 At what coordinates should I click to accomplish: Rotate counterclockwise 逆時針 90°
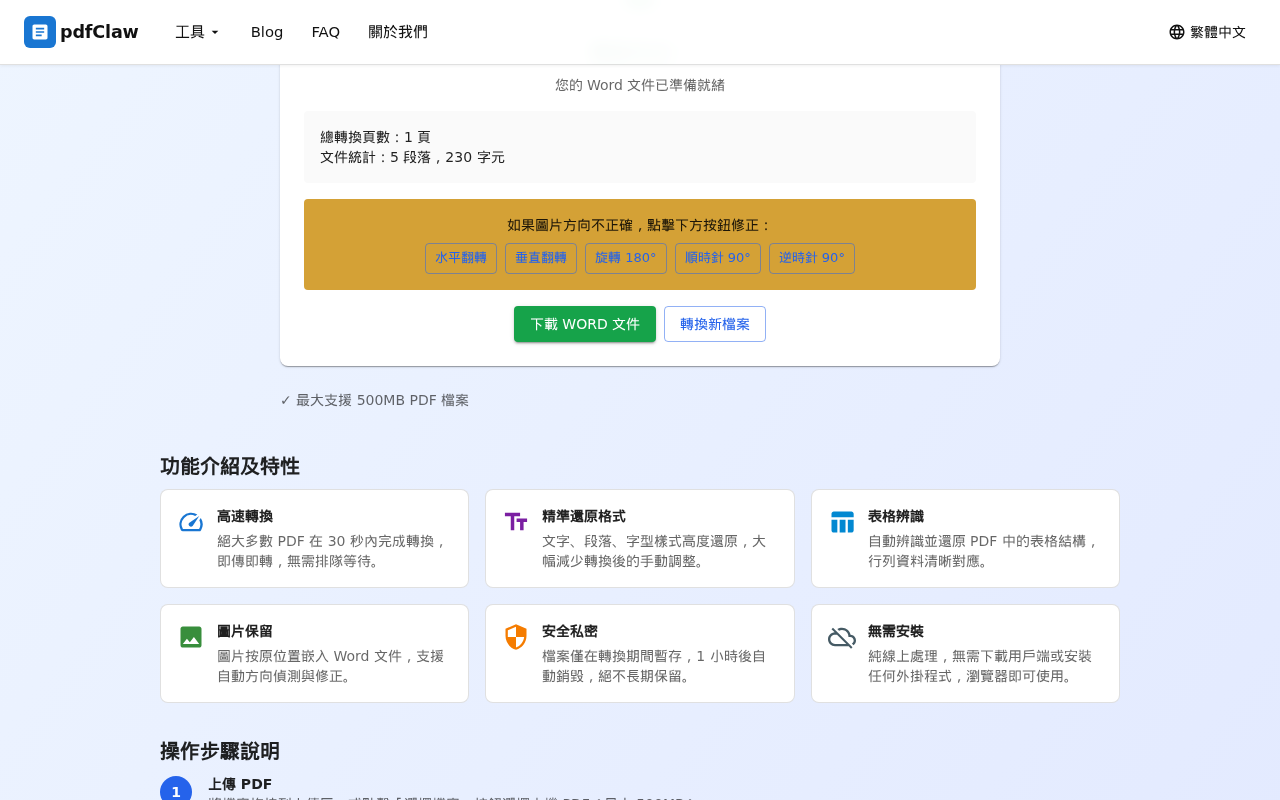tap(811, 258)
